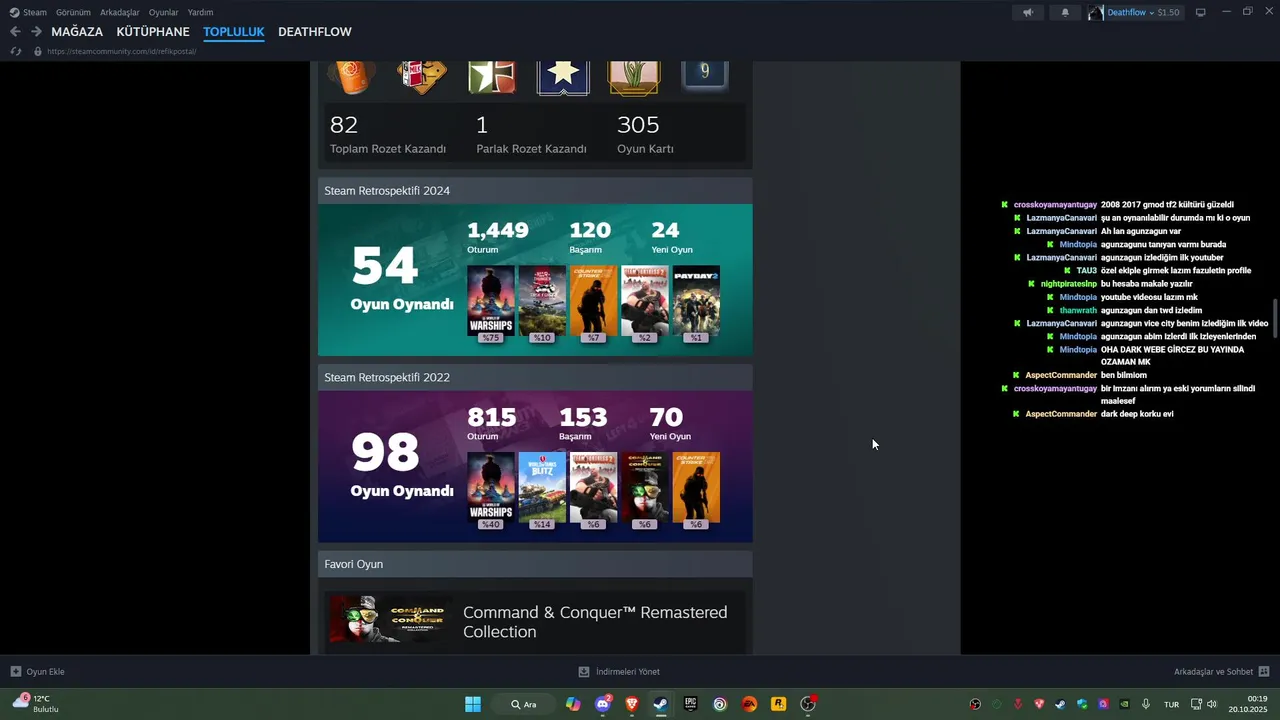Image resolution: width=1280 pixels, height=720 pixels.
Task: Click the TAU3 username in chat
Action: 1086,271
